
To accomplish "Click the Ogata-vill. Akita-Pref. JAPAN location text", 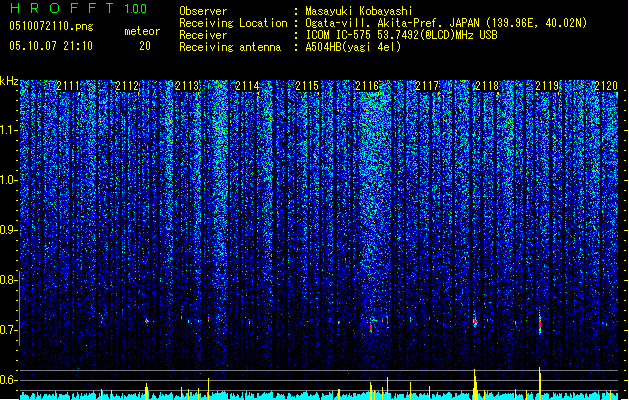I will pos(392,23).
